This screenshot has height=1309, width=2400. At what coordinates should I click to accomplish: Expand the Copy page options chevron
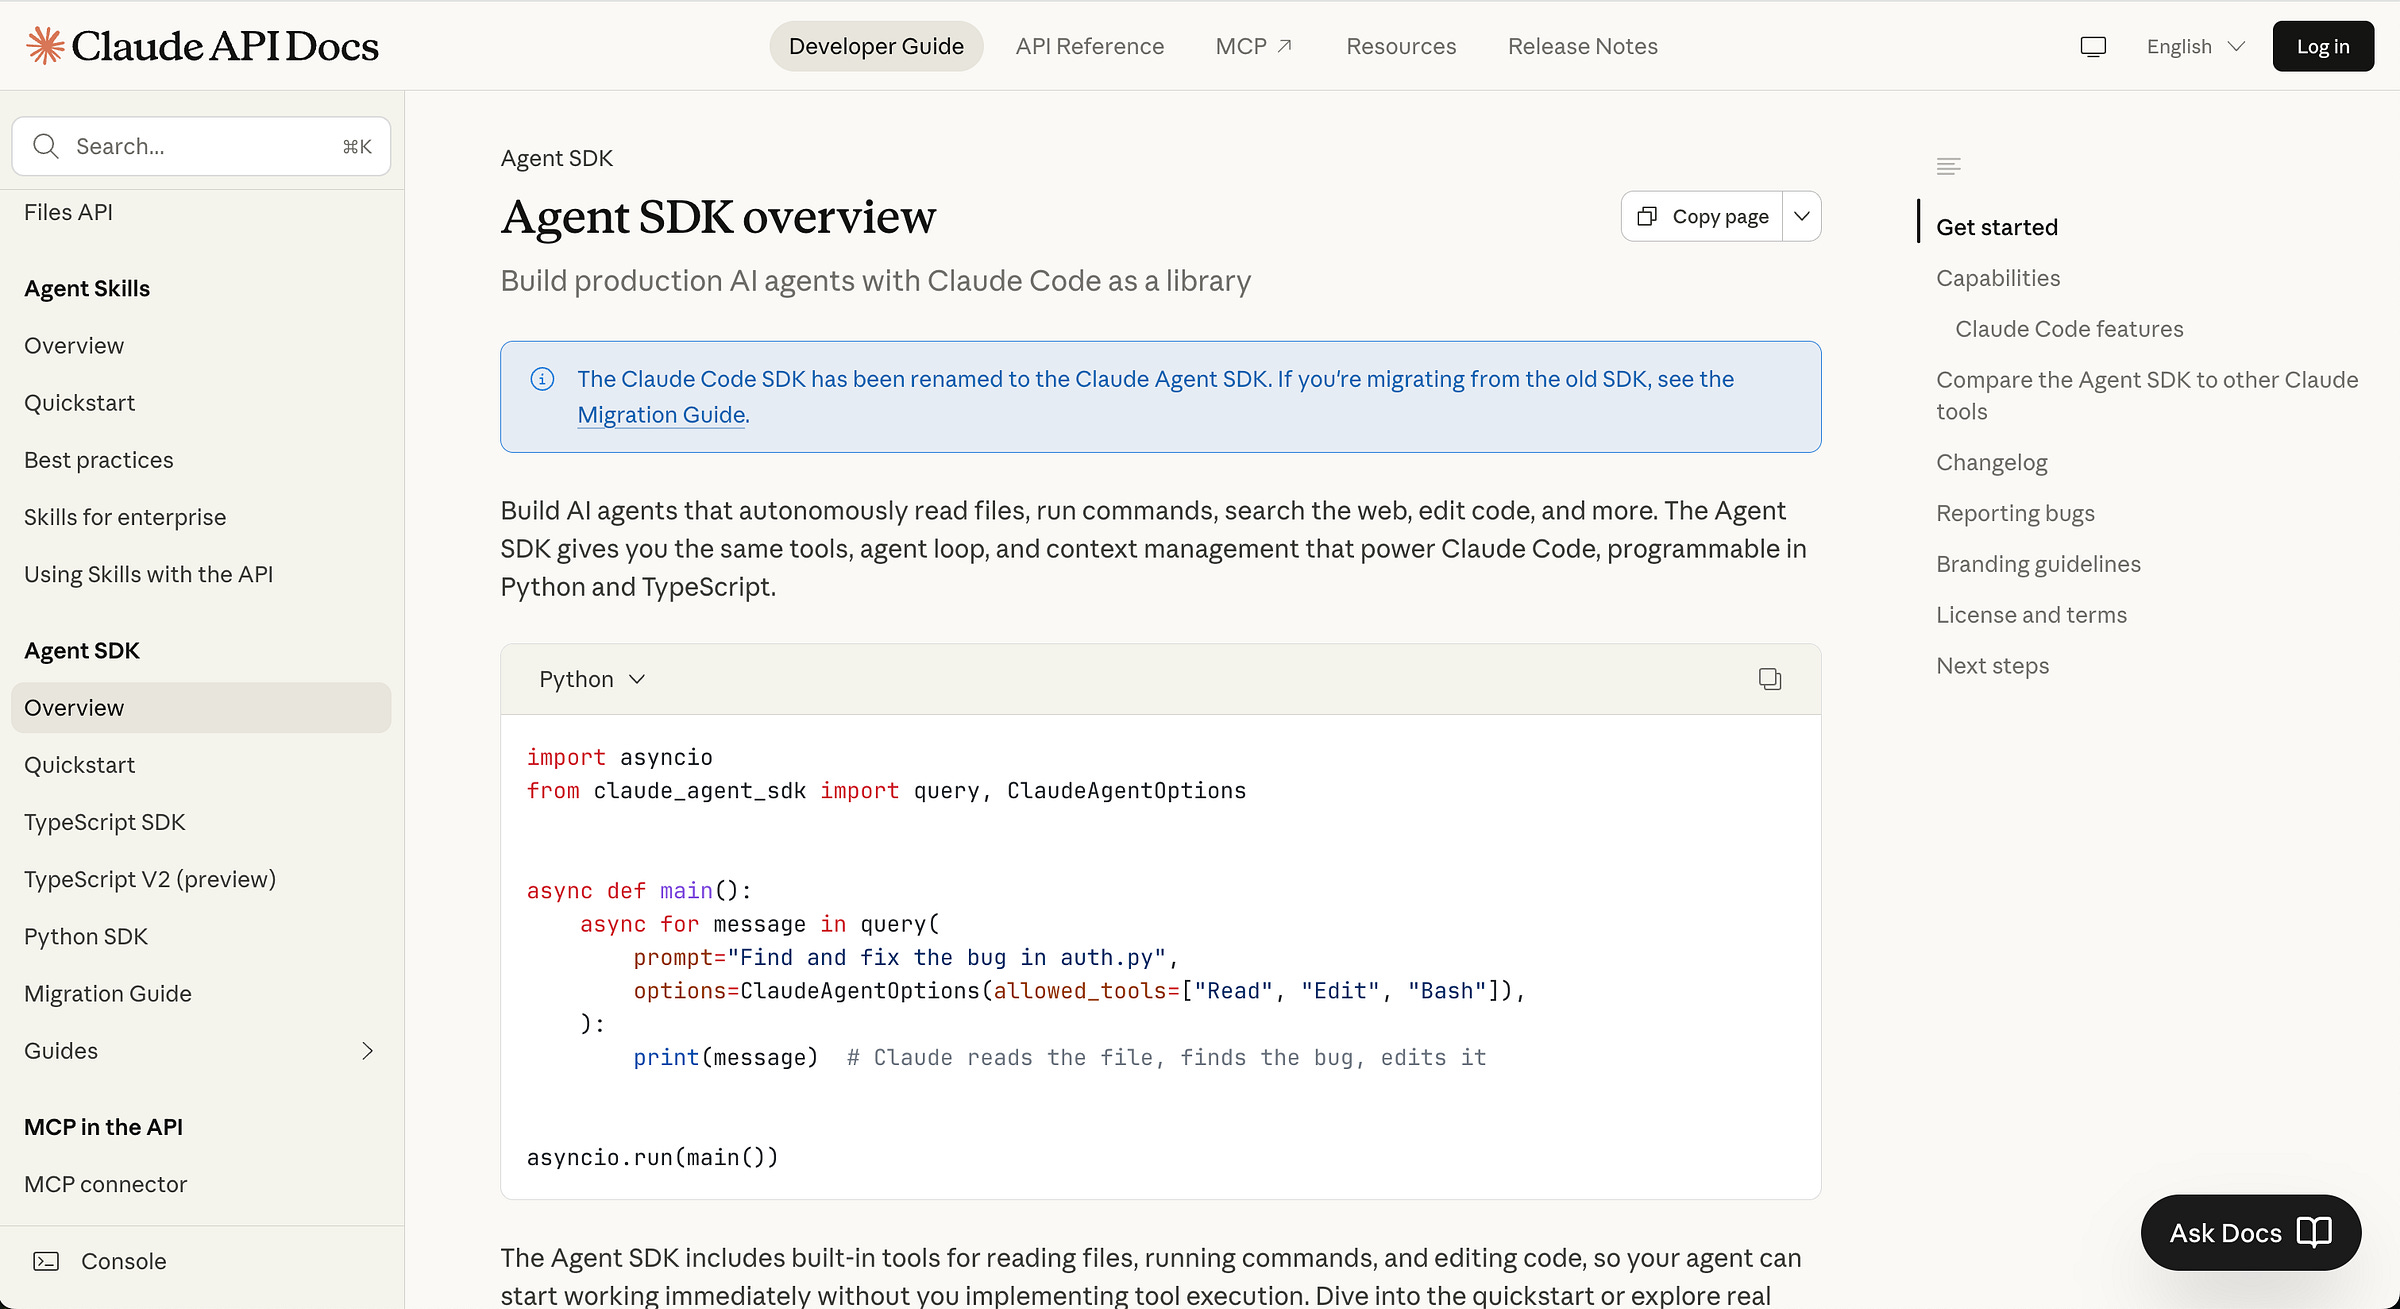tap(1801, 216)
